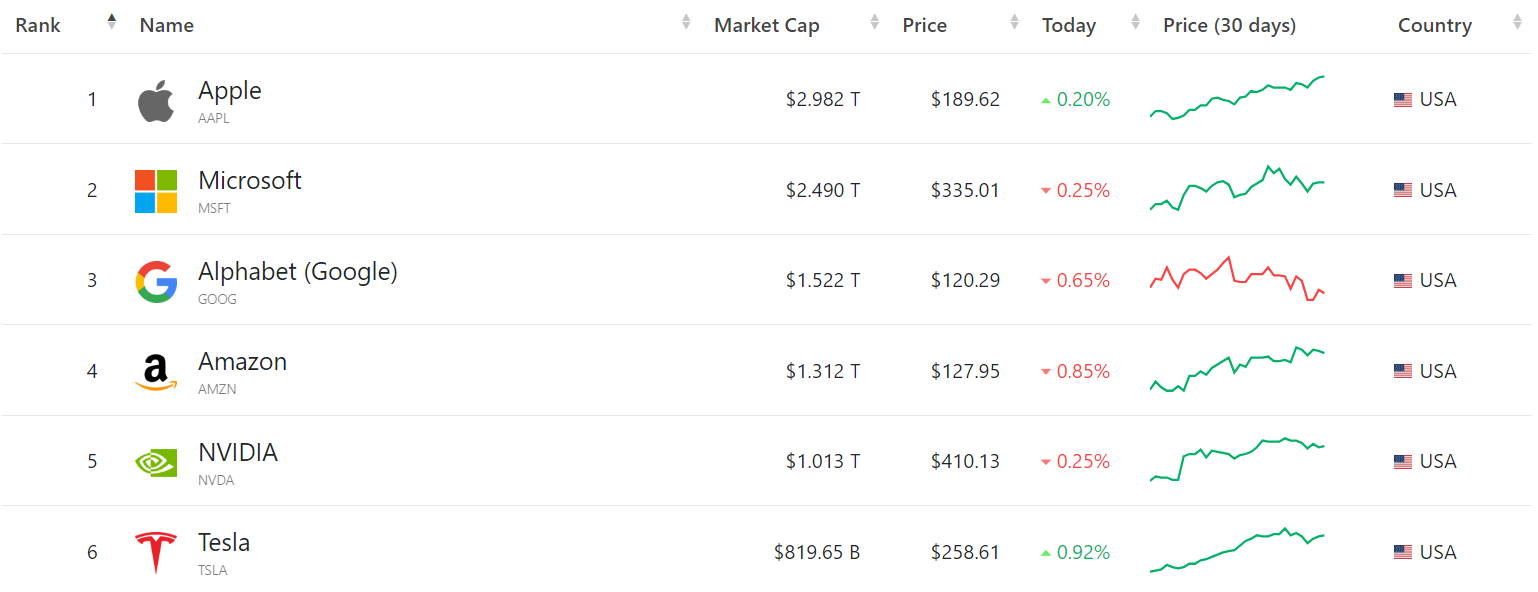Sort by Market Cap arrows
Image resolution: width=1538 pixels, height=592 pixels.
tap(875, 22)
